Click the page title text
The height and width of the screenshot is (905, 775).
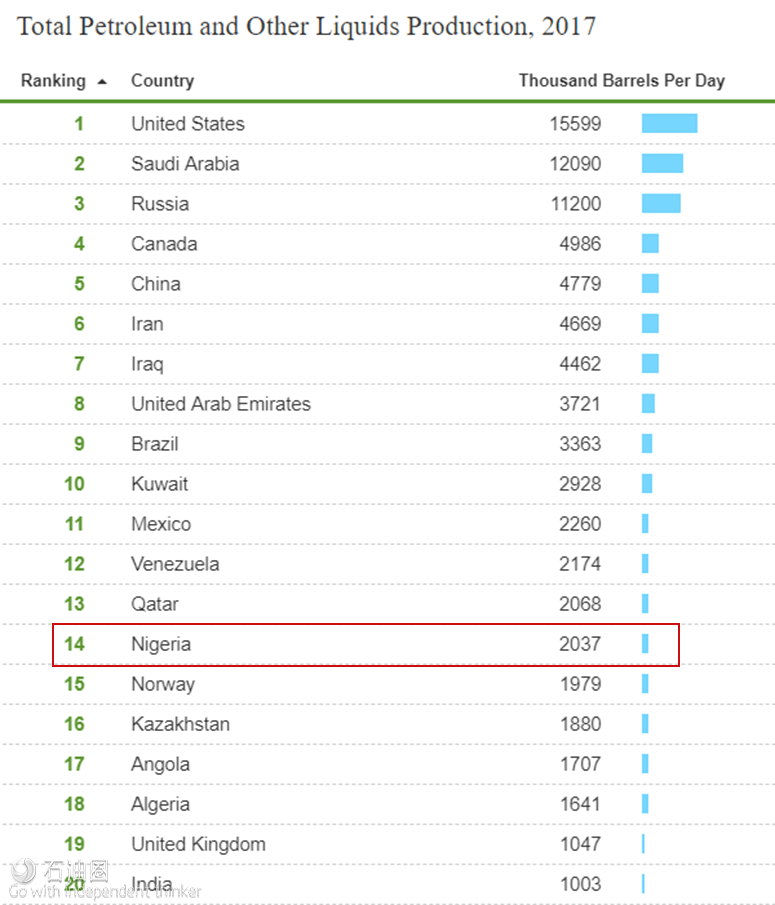(x=306, y=27)
